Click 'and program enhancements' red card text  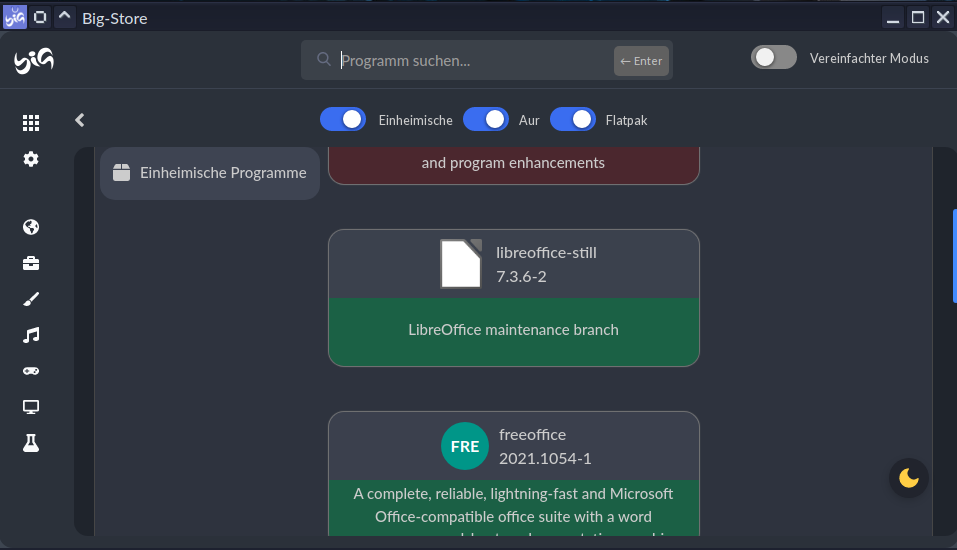(513, 163)
